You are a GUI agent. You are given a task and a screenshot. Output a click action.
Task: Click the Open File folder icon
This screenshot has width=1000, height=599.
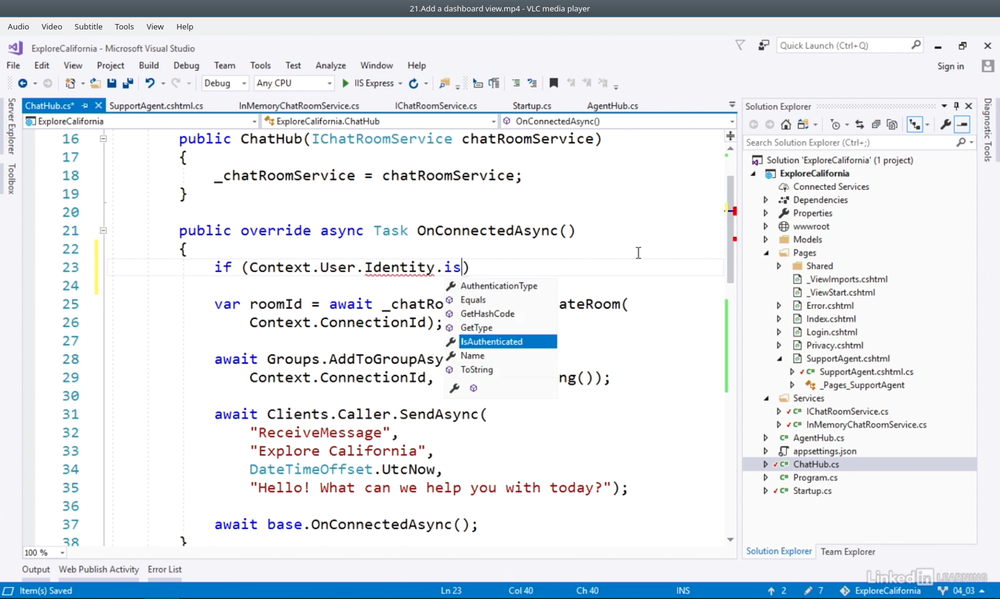[x=95, y=84]
